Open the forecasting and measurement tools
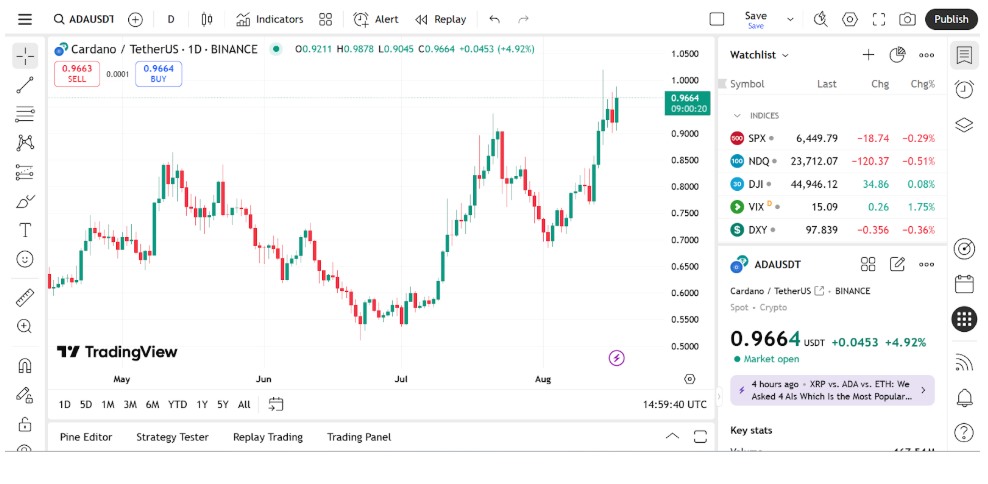The image size is (988, 484). coord(25,171)
